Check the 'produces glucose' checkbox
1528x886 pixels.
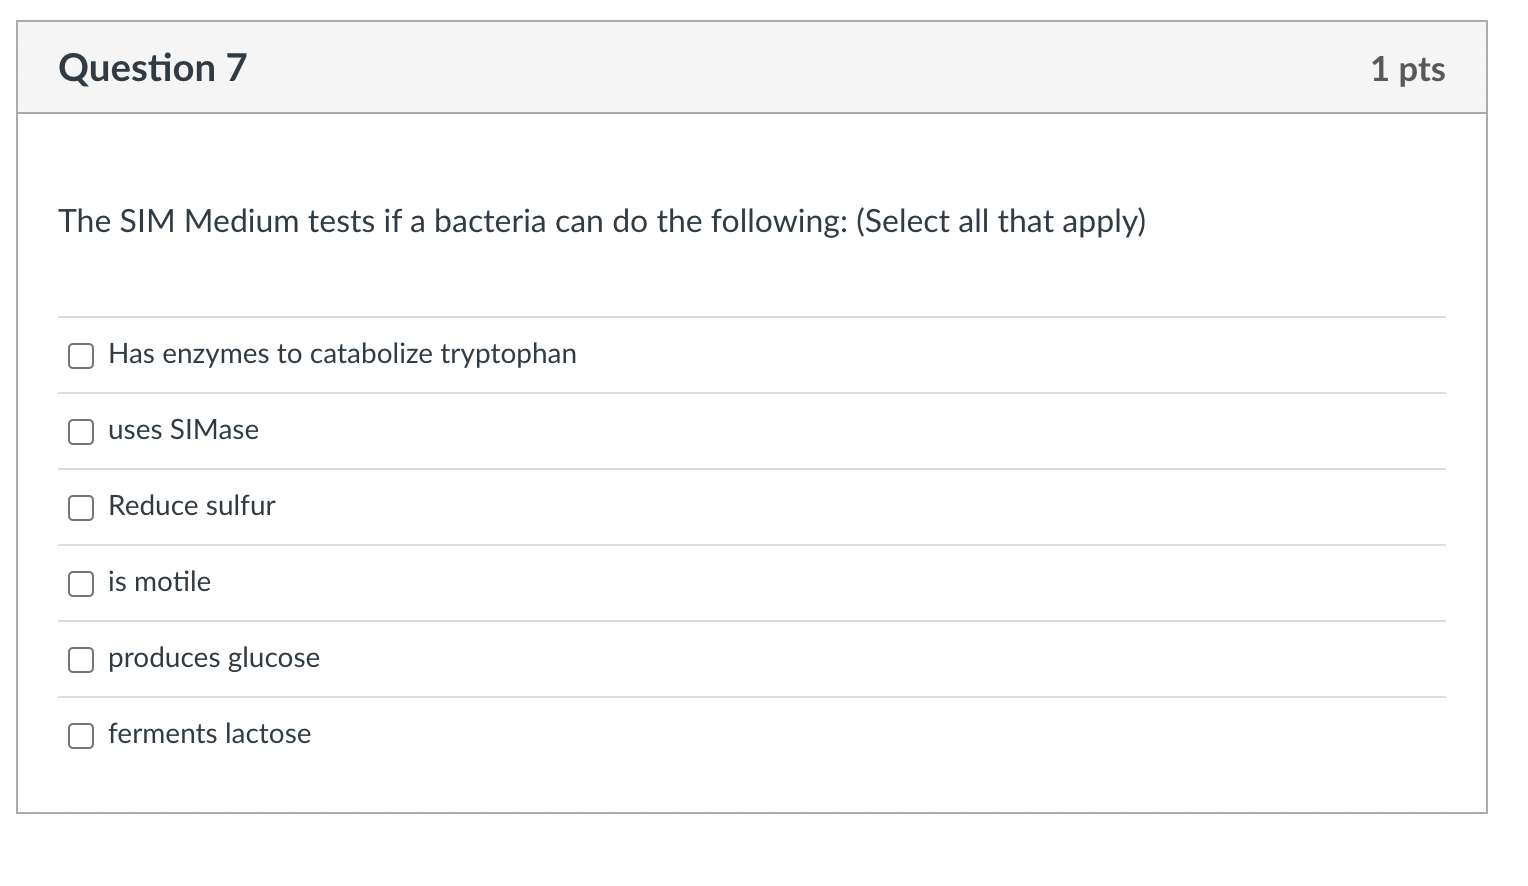point(80,659)
